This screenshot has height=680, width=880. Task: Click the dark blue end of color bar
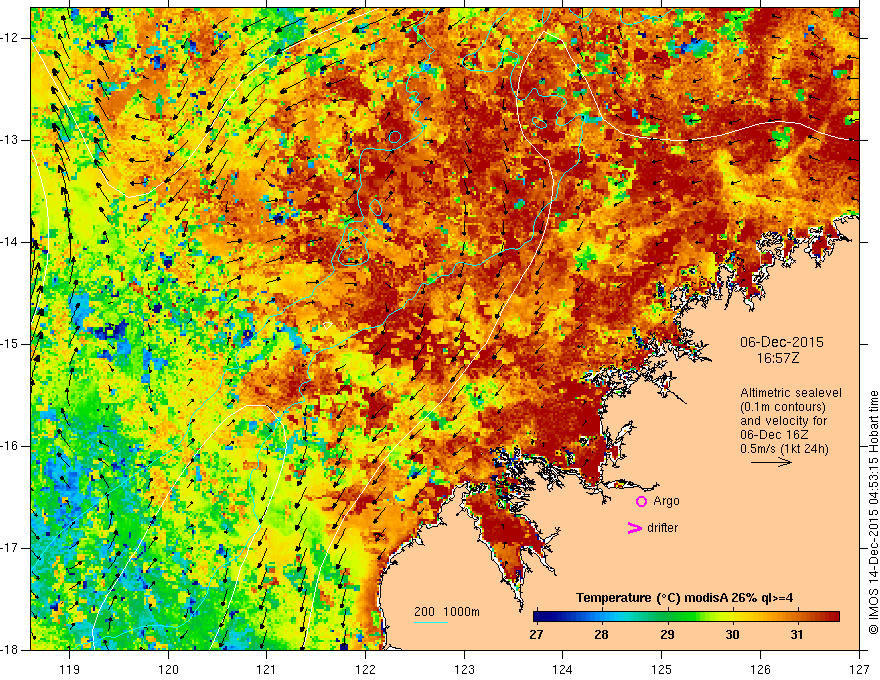click(x=538, y=617)
